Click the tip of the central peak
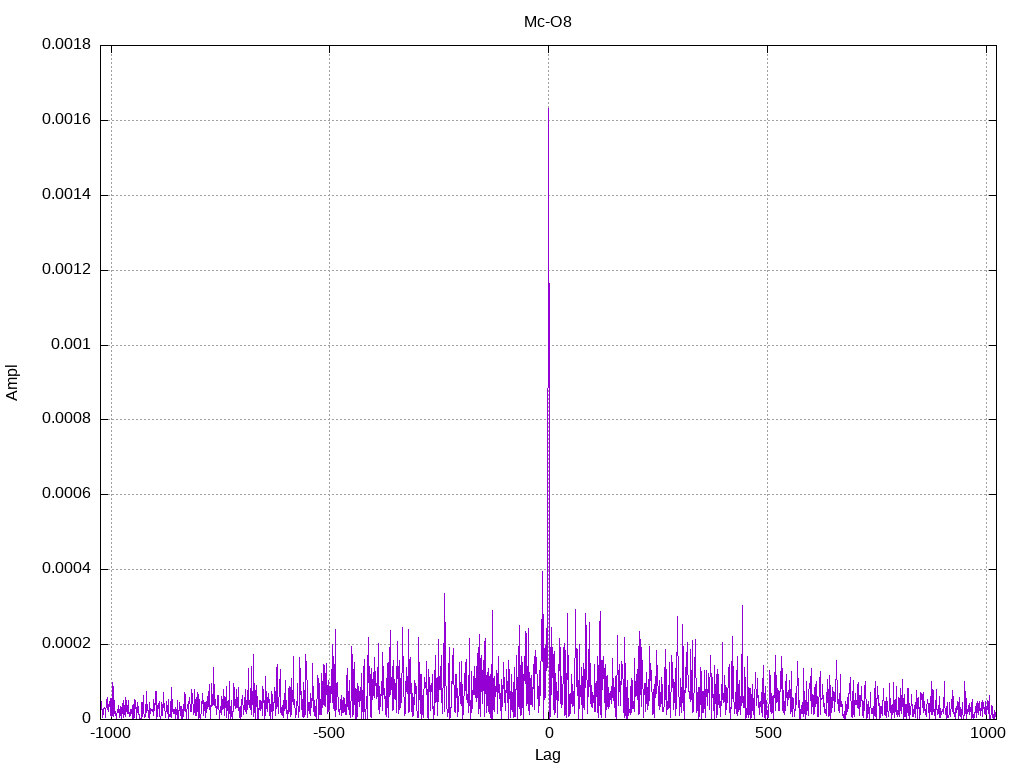This screenshot has height=768, width=1024. tap(548, 108)
